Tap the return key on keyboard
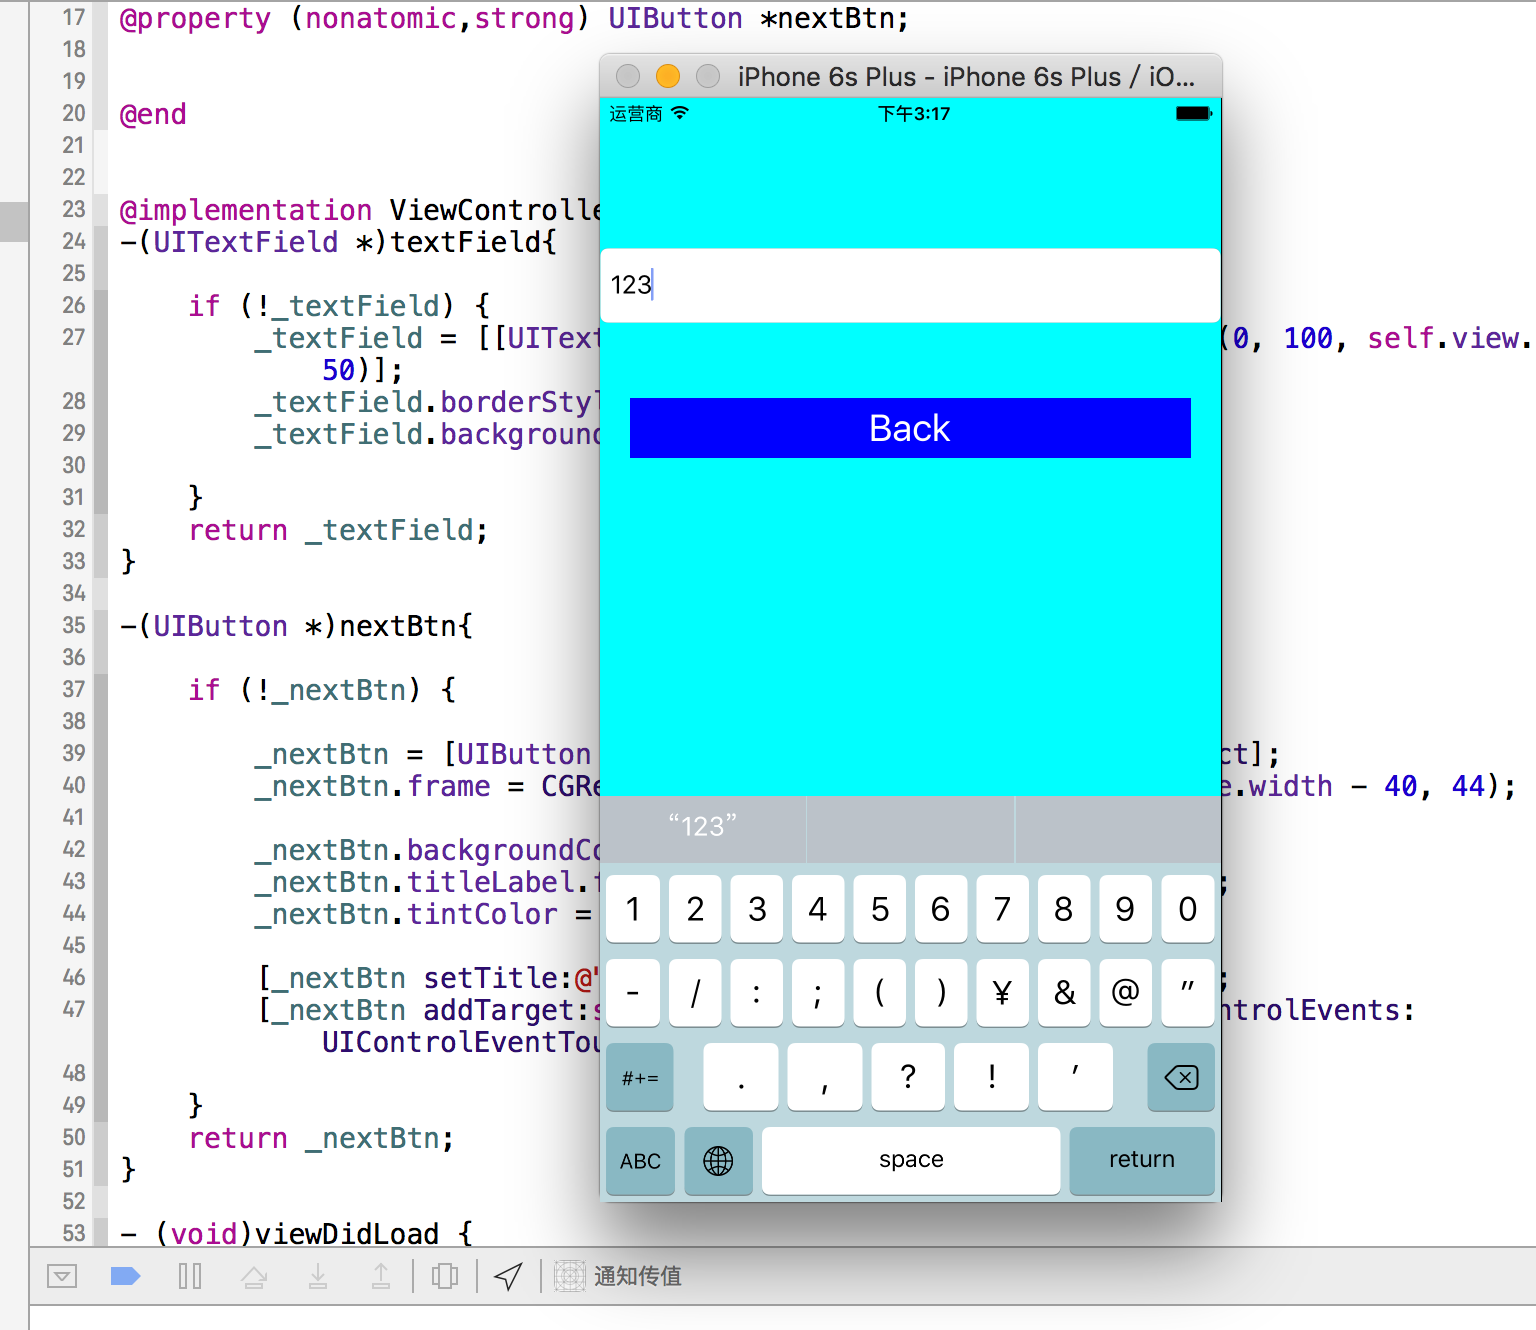The height and width of the screenshot is (1330, 1536). click(x=1142, y=1161)
